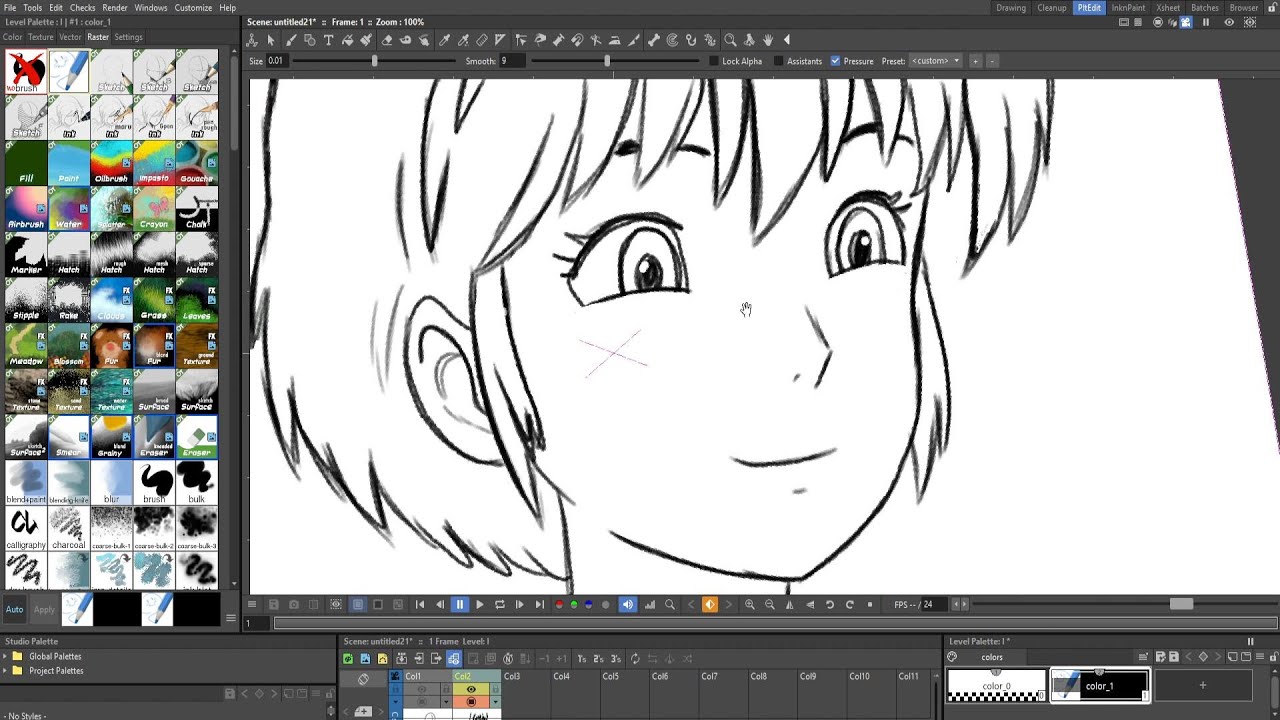Click the Auto apply button

[x=14, y=609]
